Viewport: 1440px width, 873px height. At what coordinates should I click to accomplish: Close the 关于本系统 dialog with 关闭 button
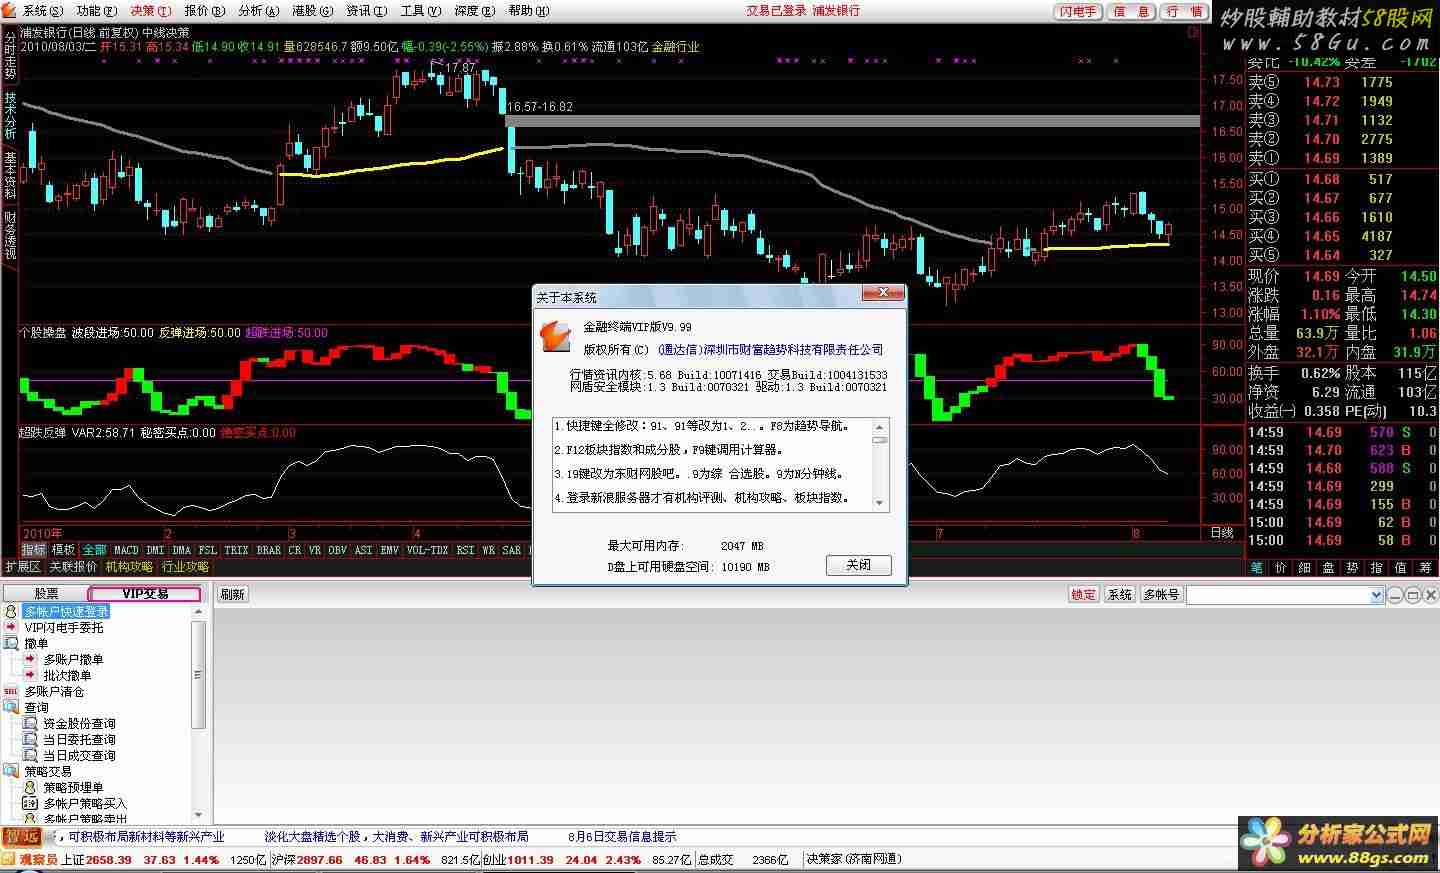tap(858, 565)
